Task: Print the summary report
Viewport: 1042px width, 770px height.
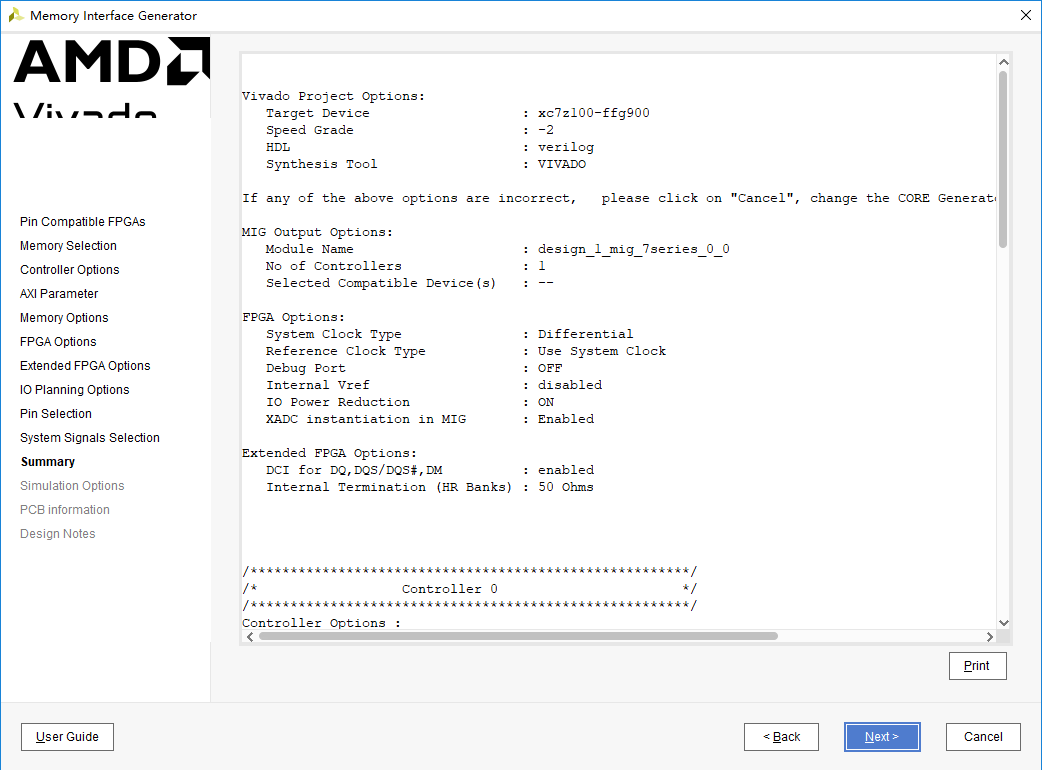Action: pos(978,666)
